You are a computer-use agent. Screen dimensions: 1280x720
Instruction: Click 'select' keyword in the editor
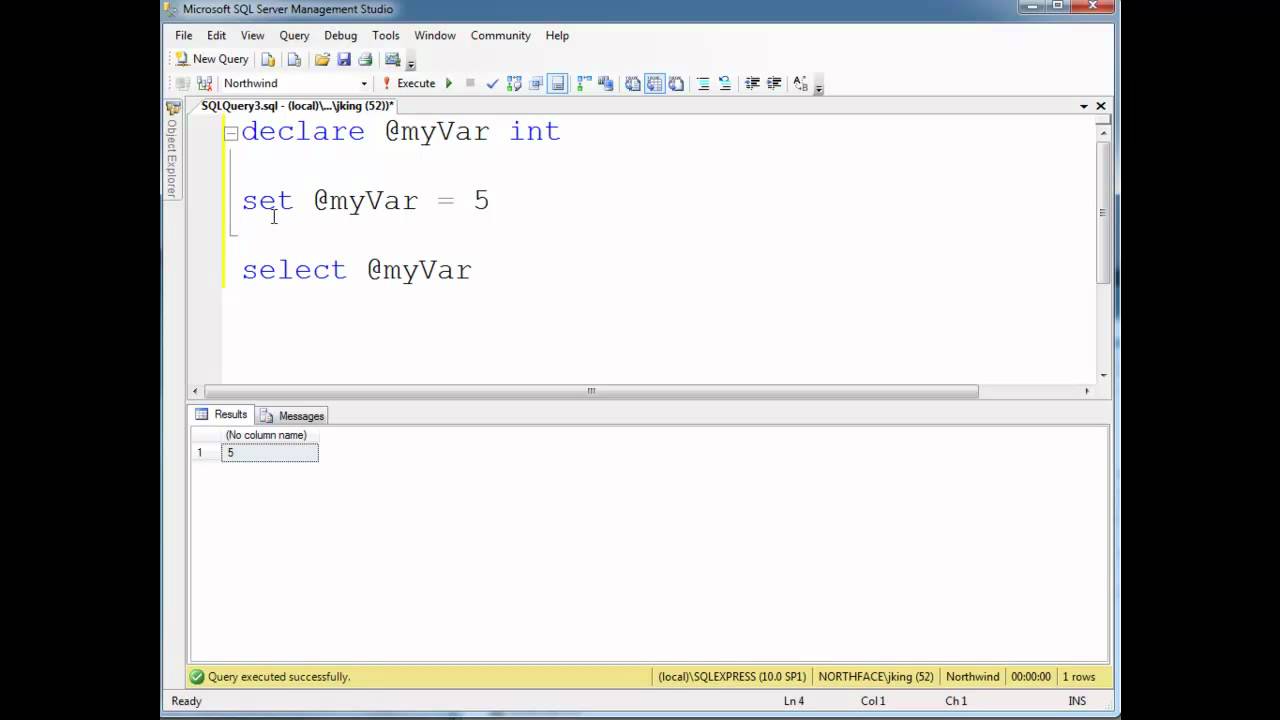(294, 270)
